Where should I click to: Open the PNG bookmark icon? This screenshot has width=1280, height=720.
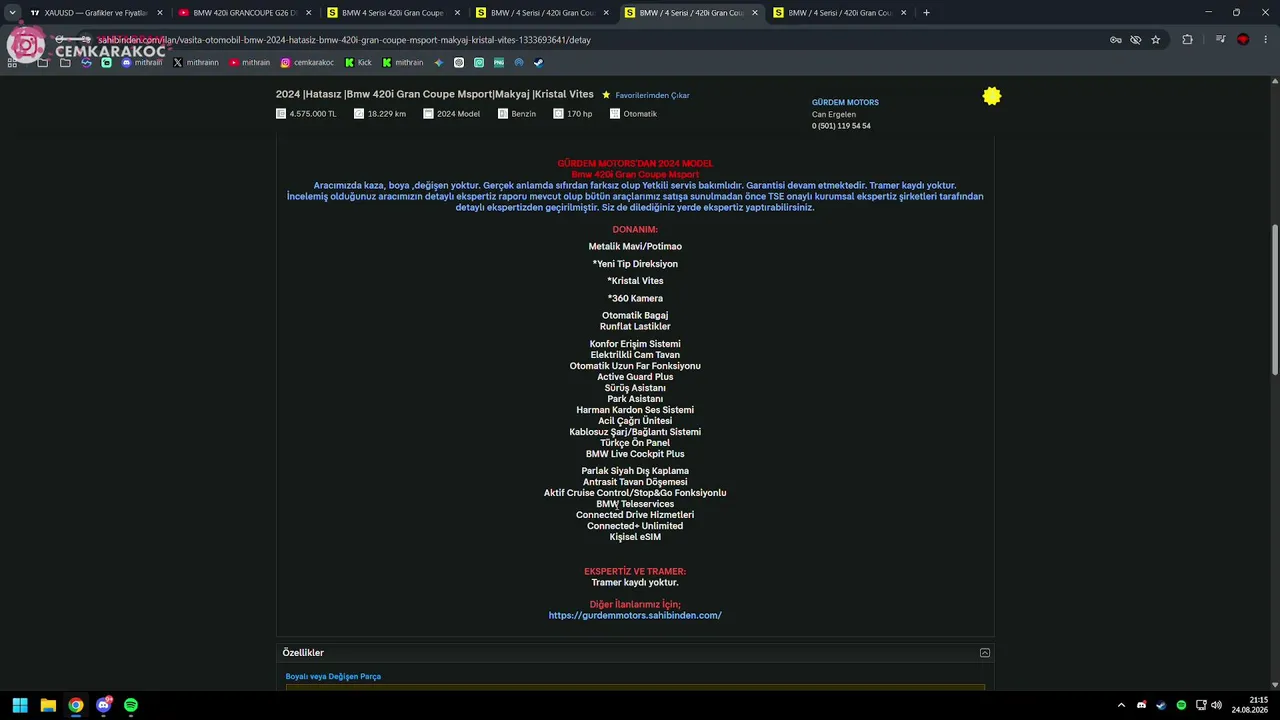pos(499,62)
